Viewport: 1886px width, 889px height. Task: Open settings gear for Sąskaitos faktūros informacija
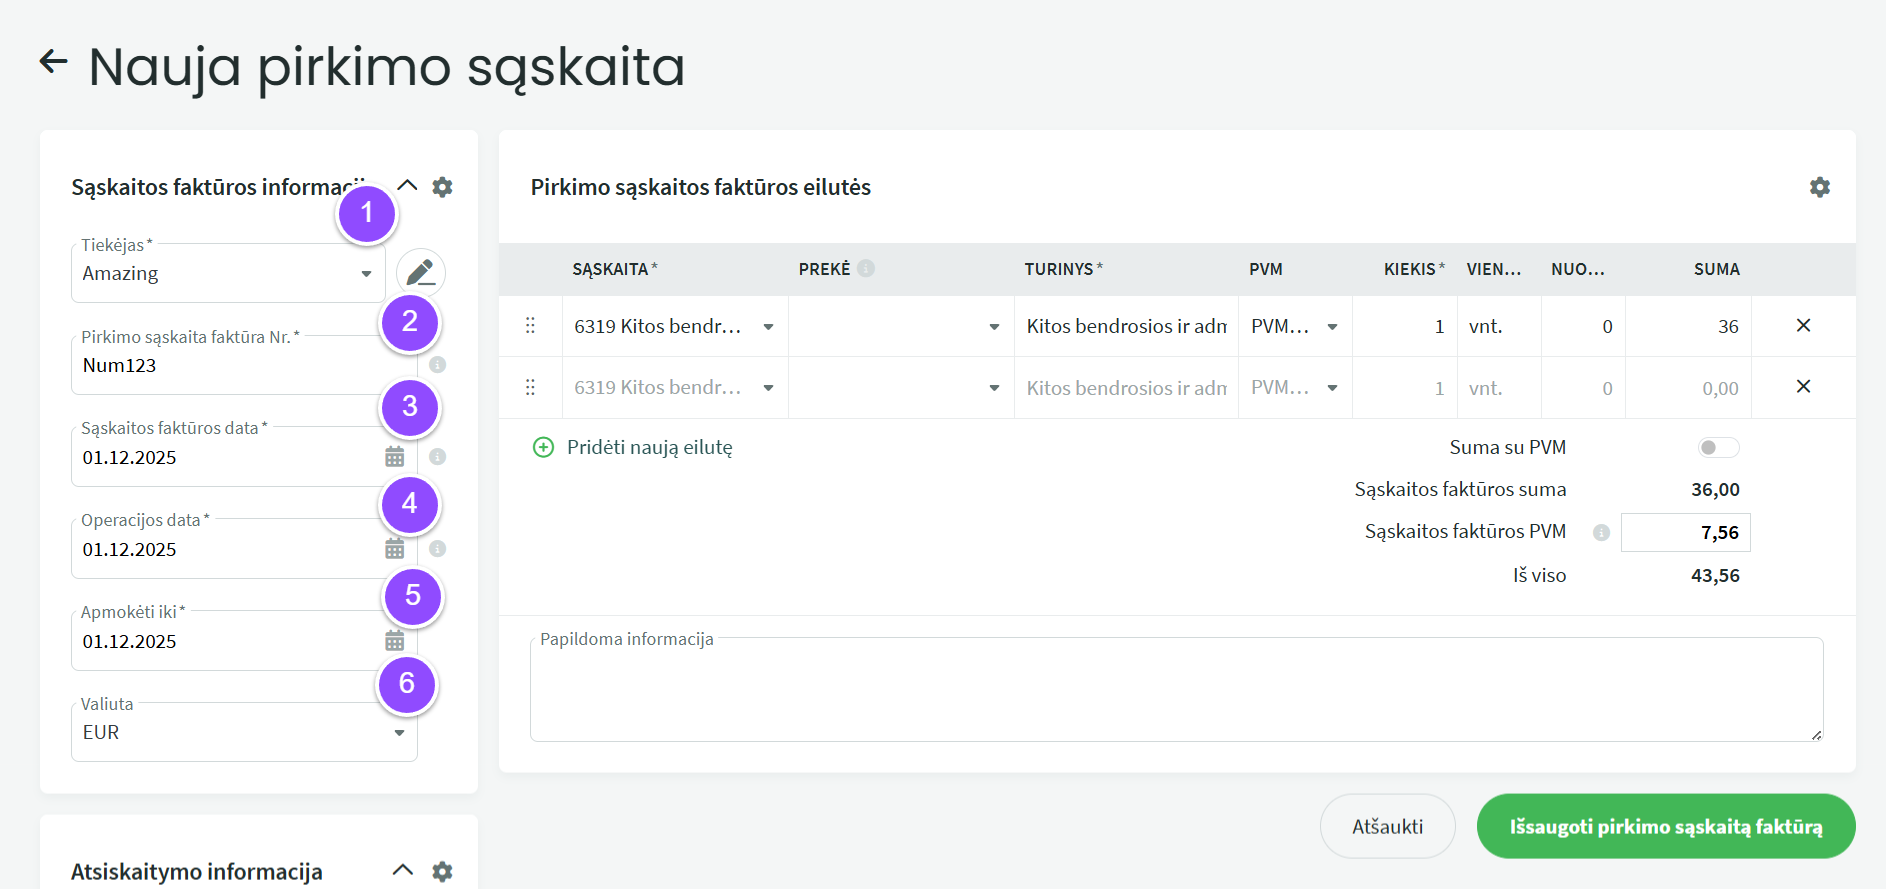(442, 187)
